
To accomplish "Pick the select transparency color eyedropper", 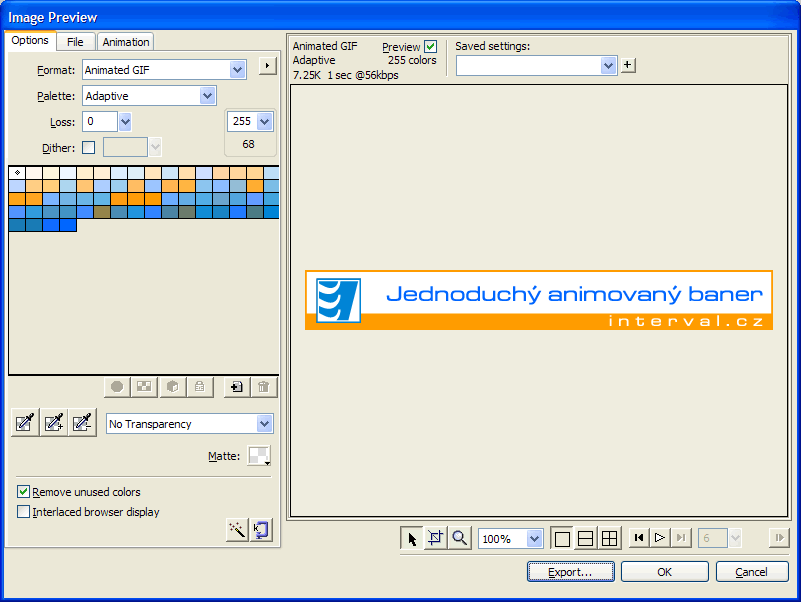I will click(25, 423).
